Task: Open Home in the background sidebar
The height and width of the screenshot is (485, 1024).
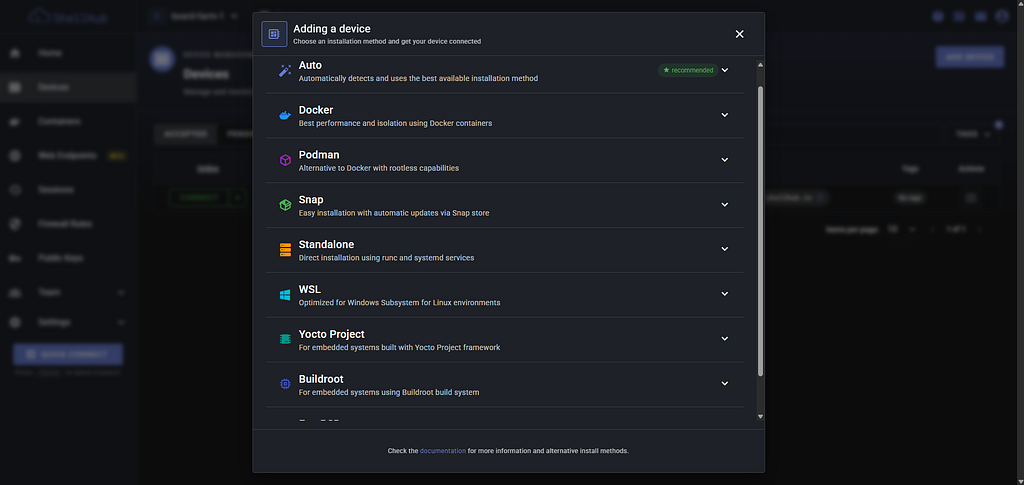Action: [x=68, y=53]
